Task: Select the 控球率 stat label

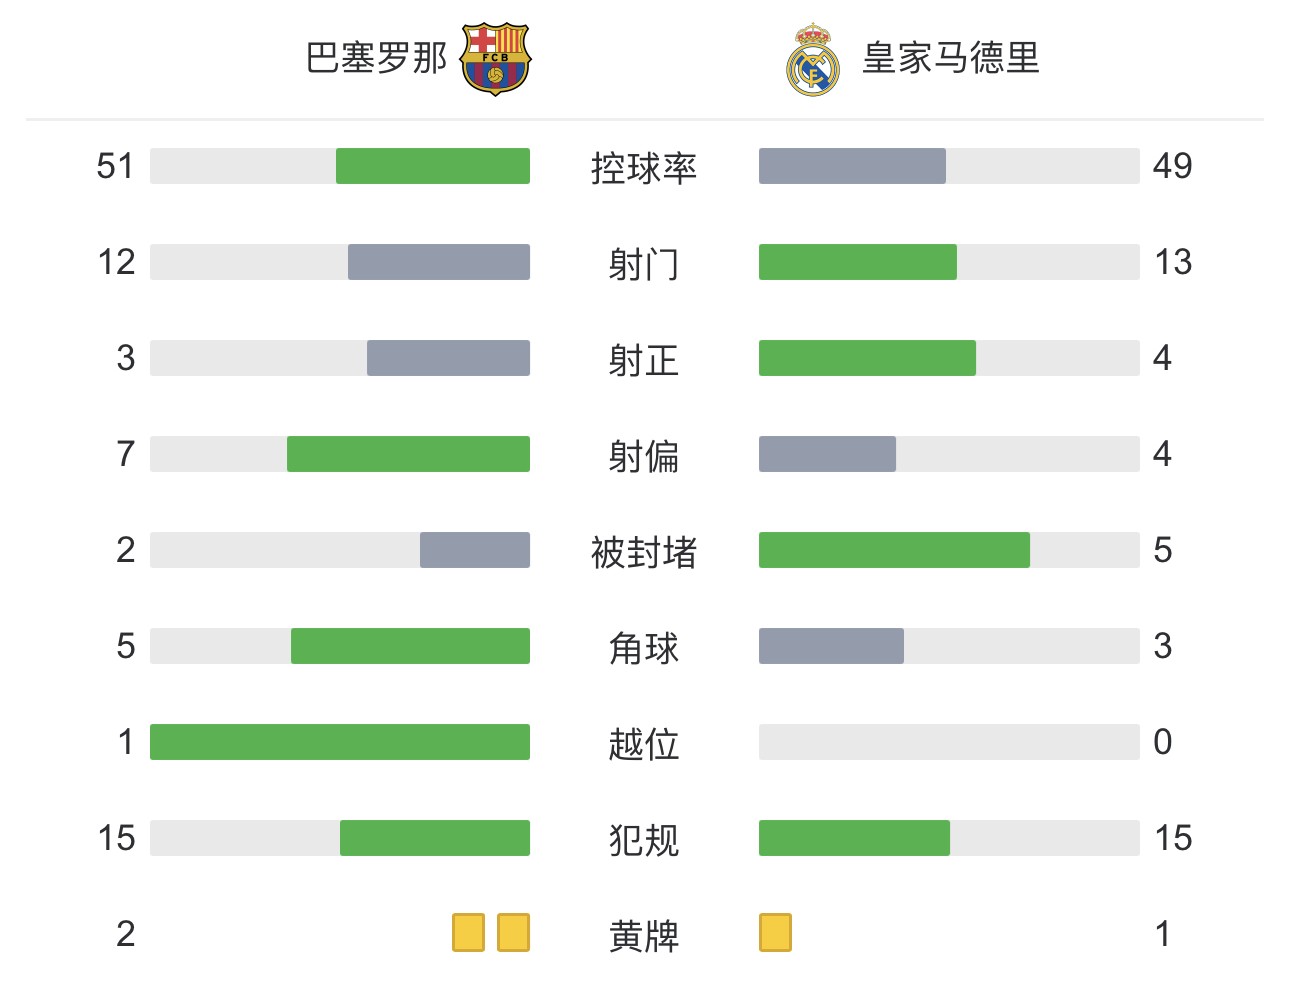Action: [644, 167]
